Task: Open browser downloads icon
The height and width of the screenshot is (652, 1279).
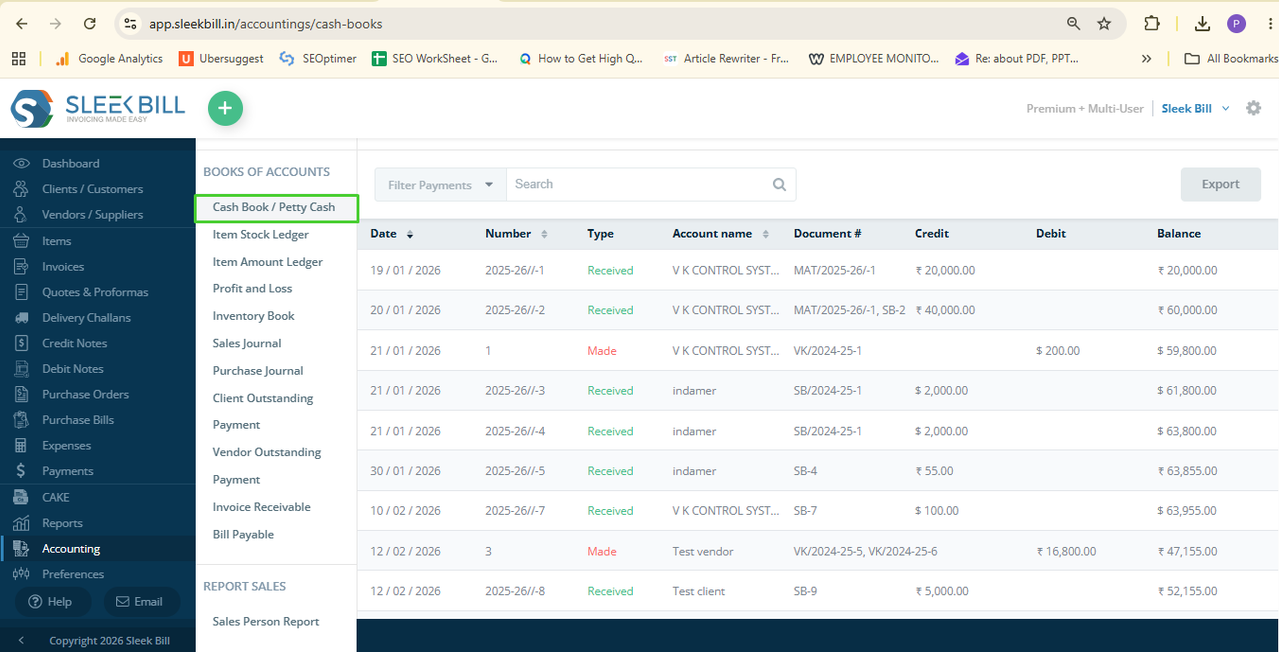Action: pos(1202,23)
